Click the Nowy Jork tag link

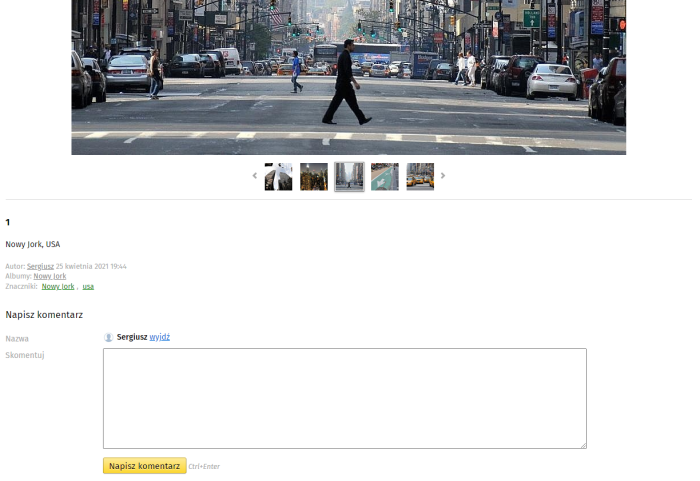(58, 286)
